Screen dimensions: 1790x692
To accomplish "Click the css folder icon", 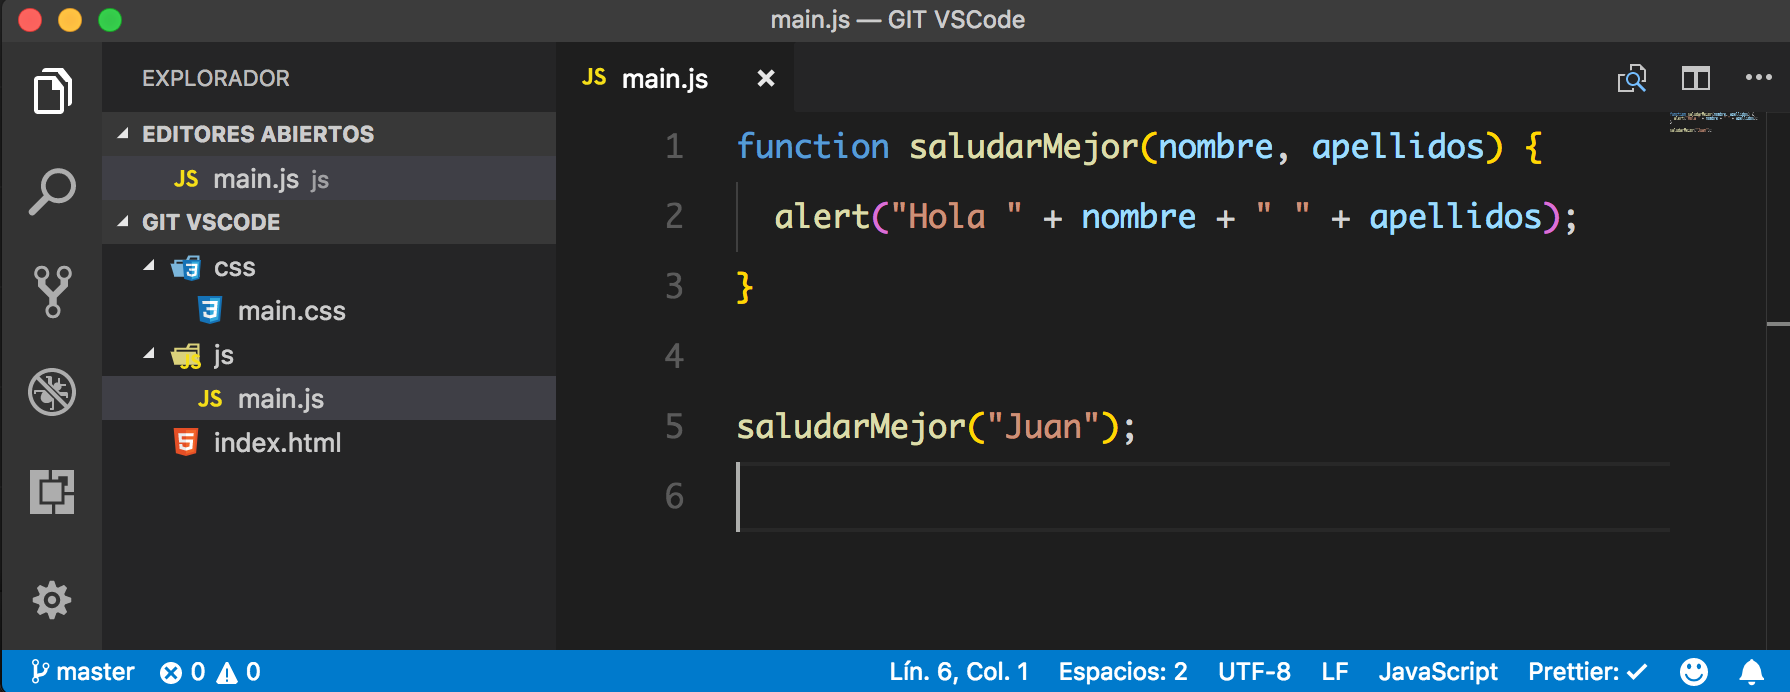I will point(186,267).
